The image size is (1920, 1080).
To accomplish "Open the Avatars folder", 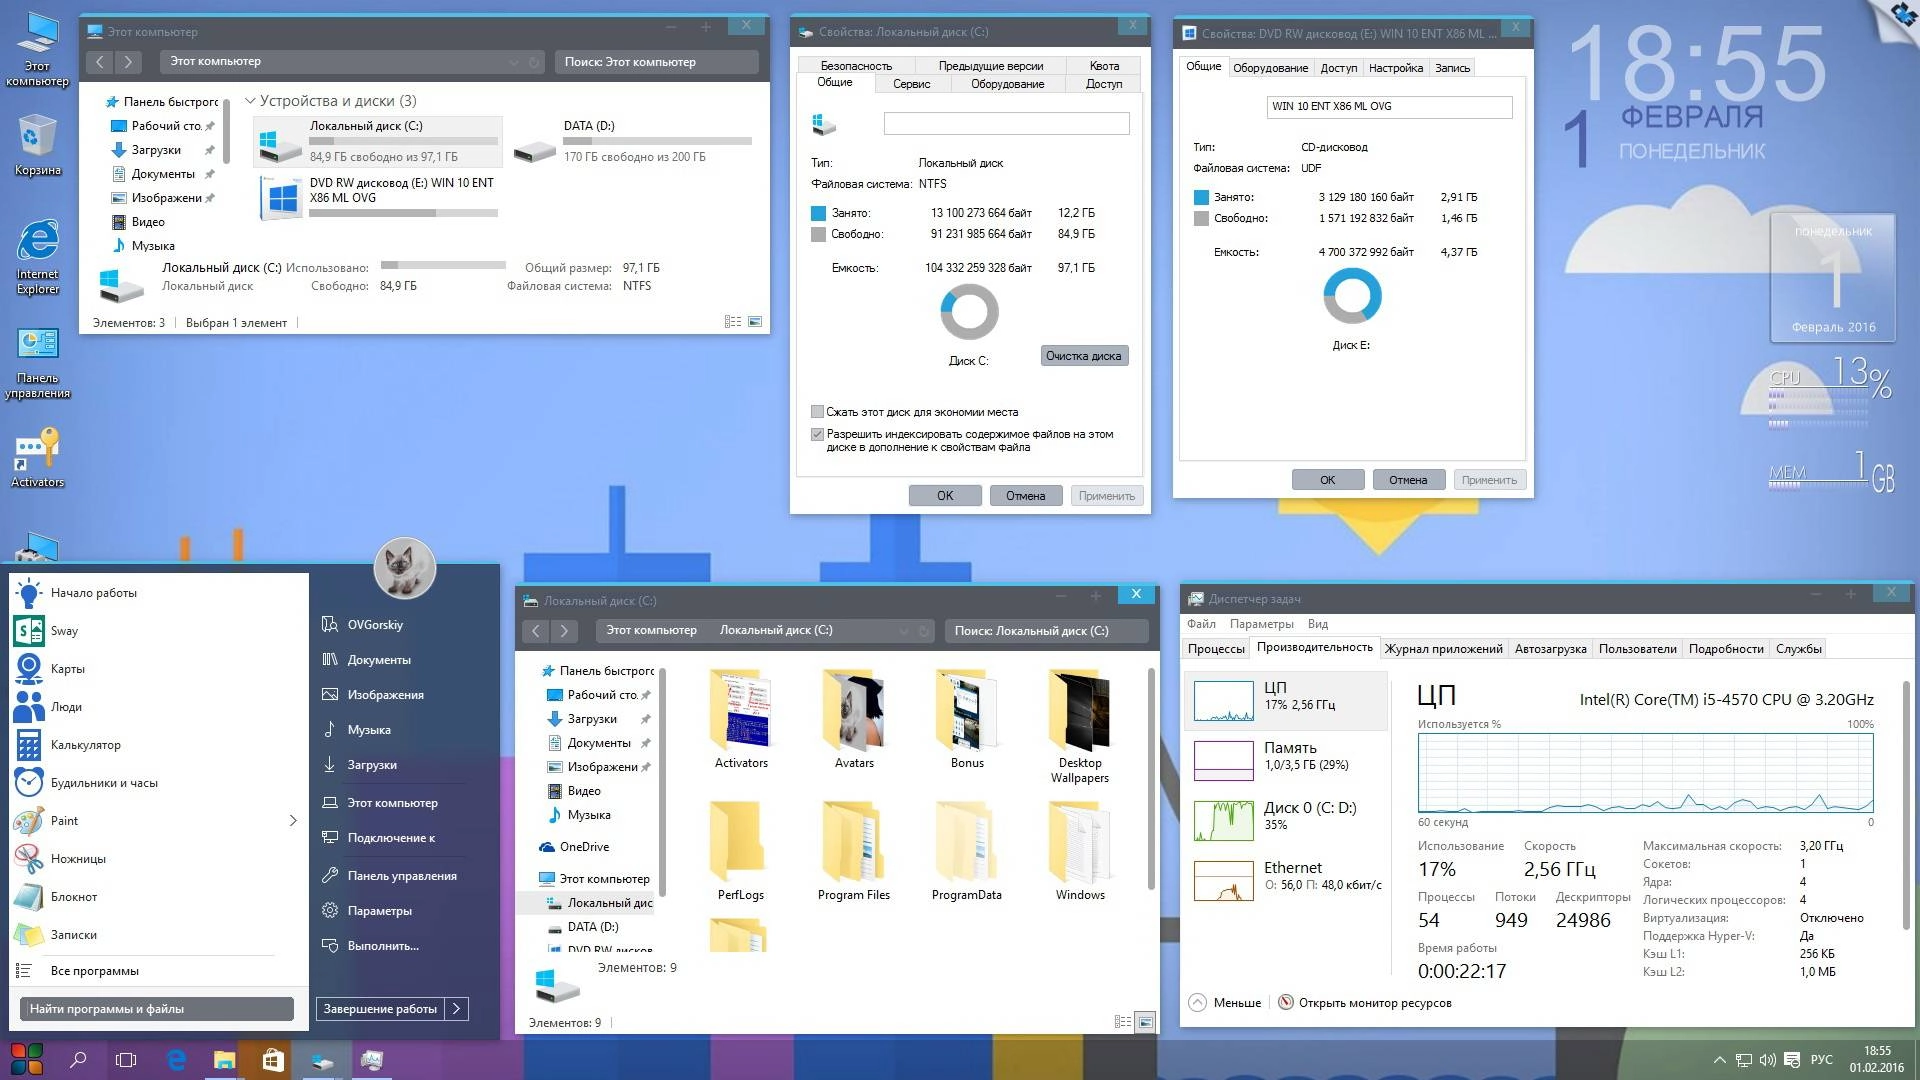I will tap(854, 719).
